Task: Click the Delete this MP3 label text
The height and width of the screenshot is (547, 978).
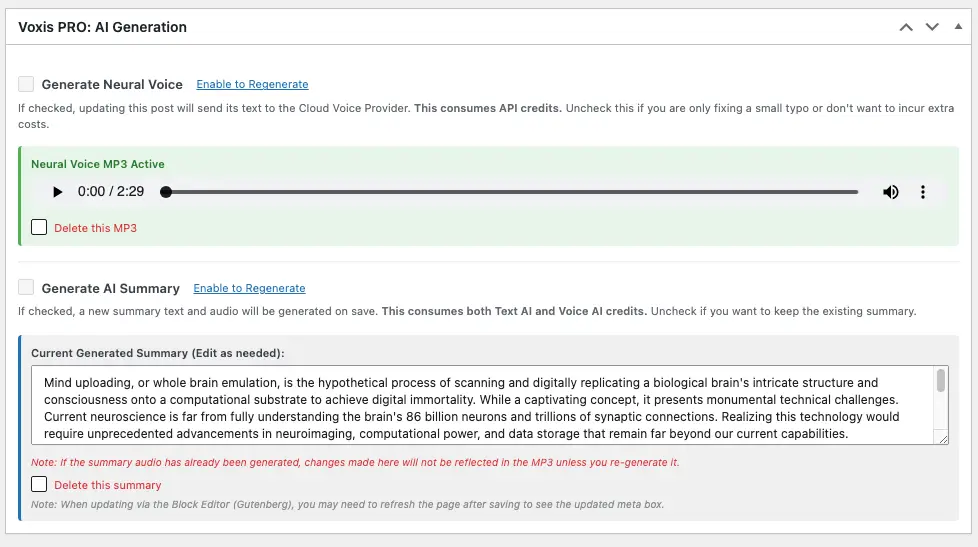Action: click(x=95, y=228)
